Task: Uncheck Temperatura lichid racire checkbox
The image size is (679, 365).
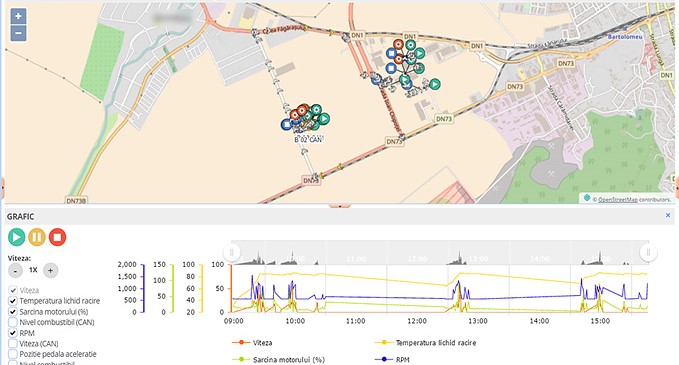Action: tap(13, 301)
